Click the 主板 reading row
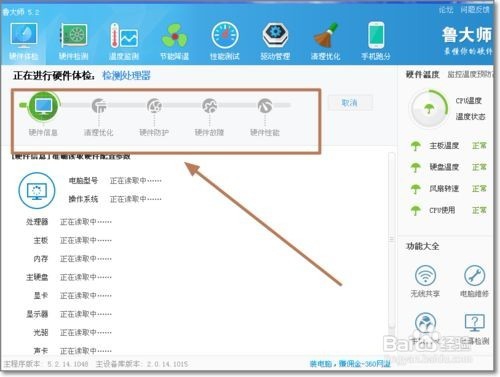The width and height of the screenshot is (500, 377). click(73, 240)
